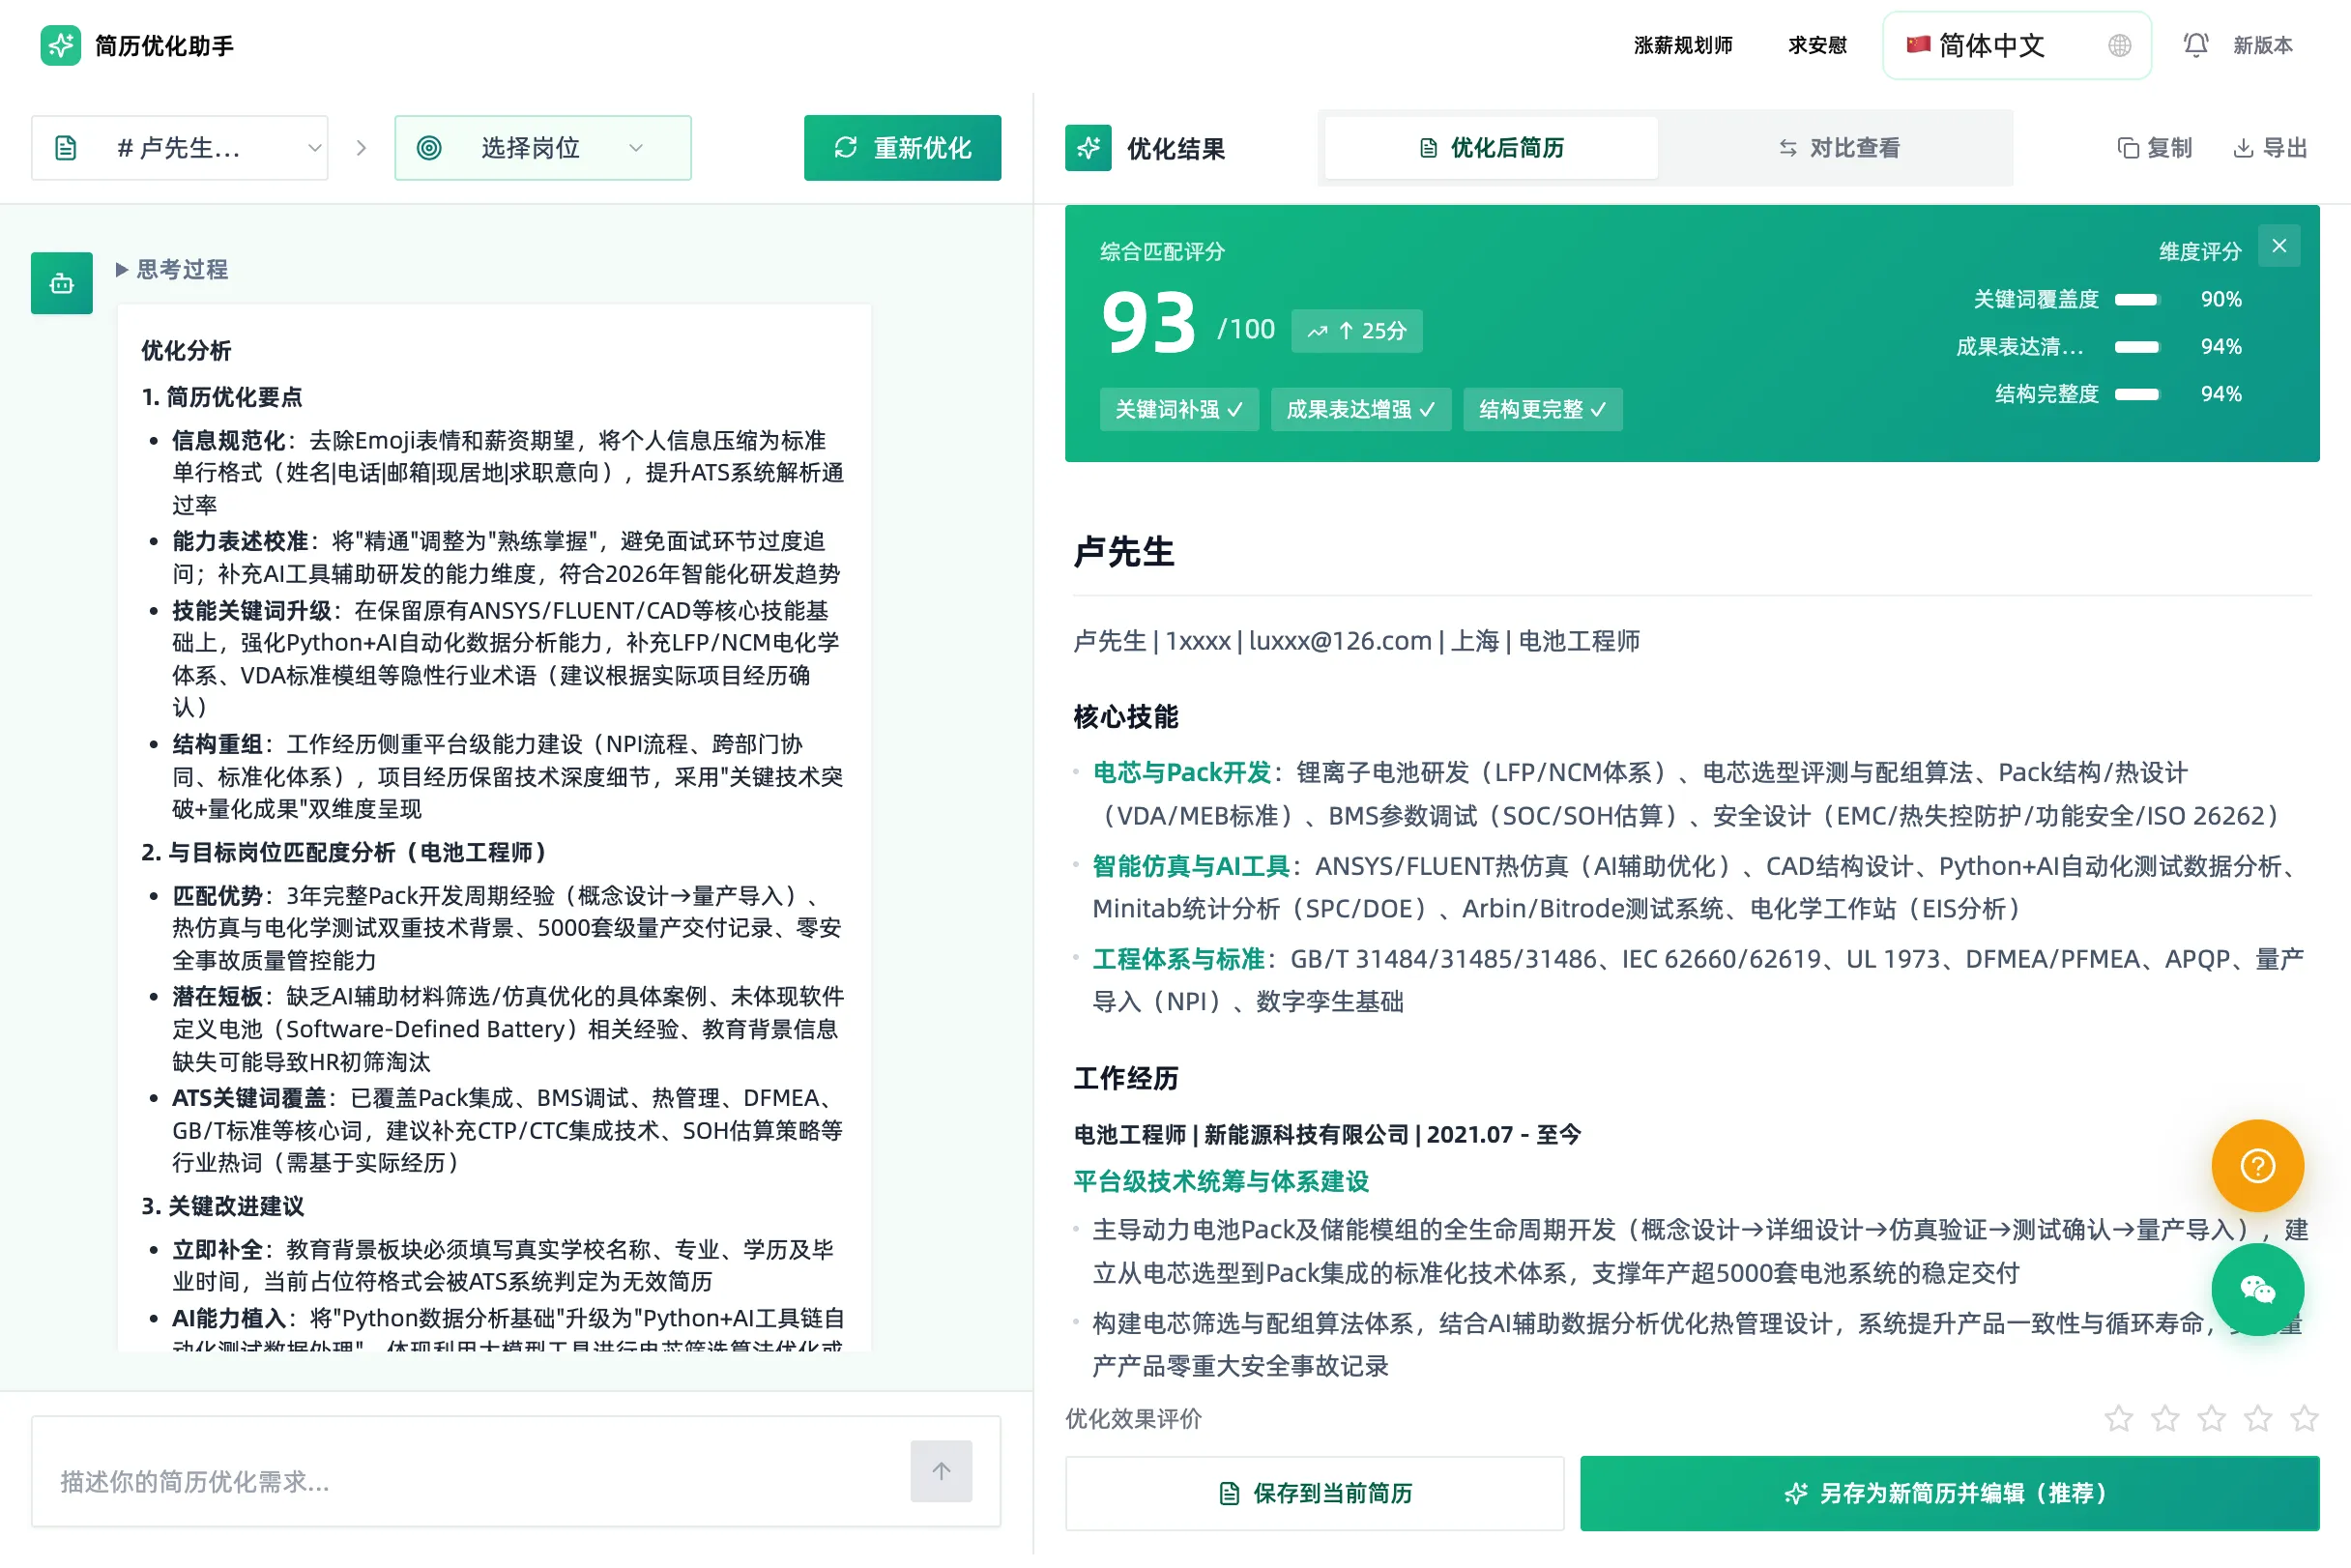Click the target icon in 选择岗位 selector
2351x1568 pixels.
point(429,148)
